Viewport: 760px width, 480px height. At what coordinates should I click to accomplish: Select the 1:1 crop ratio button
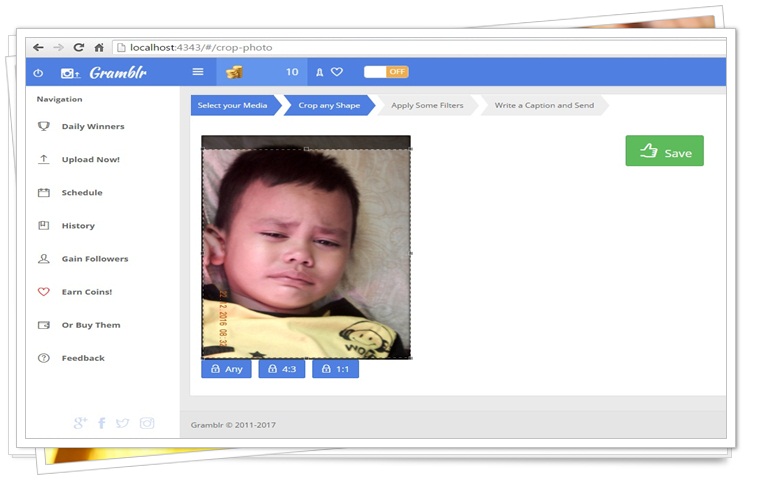click(335, 369)
